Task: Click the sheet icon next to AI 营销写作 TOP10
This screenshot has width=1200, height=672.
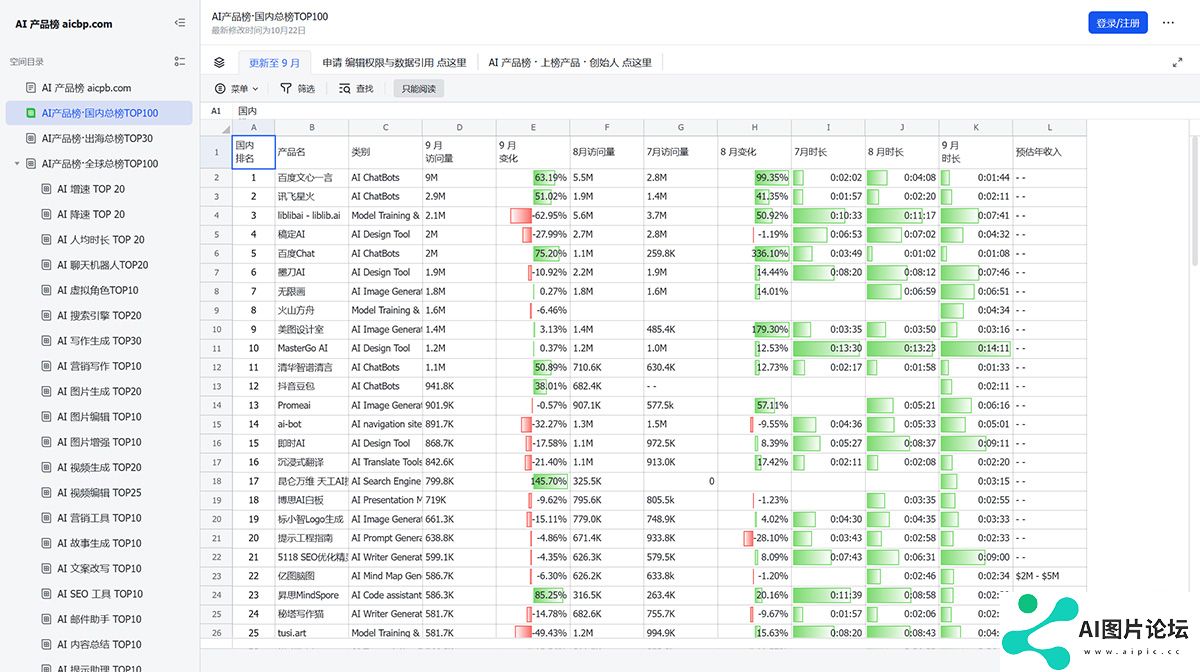Action: click(47, 366)
